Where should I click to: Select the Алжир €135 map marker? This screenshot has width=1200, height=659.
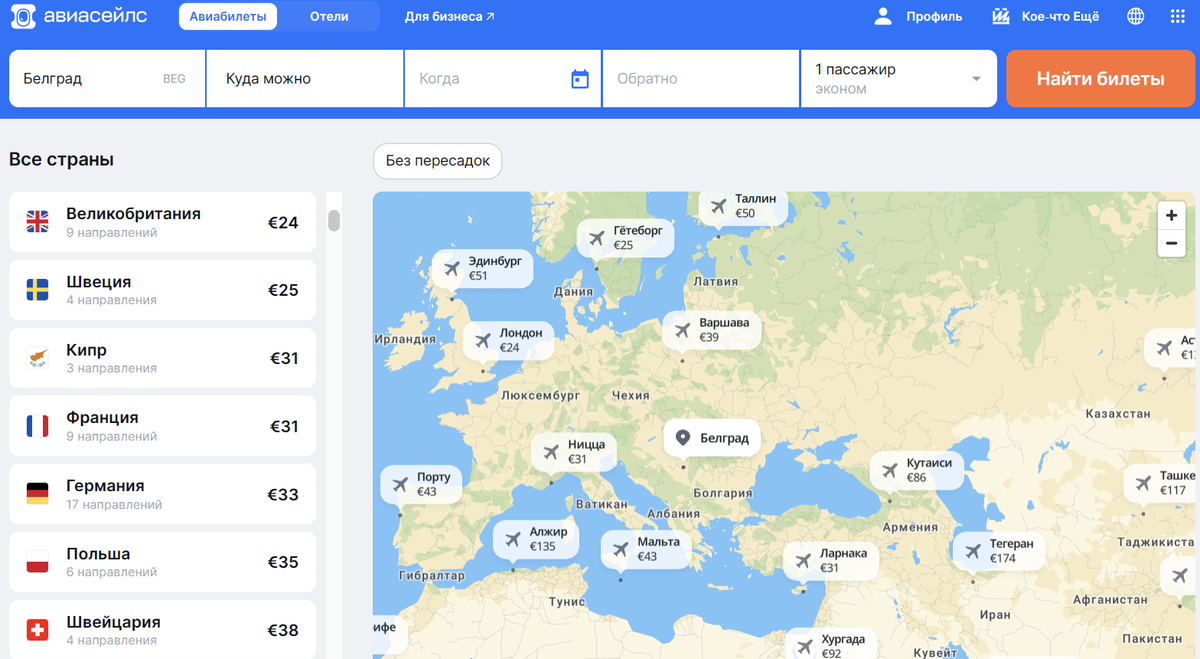535,539
